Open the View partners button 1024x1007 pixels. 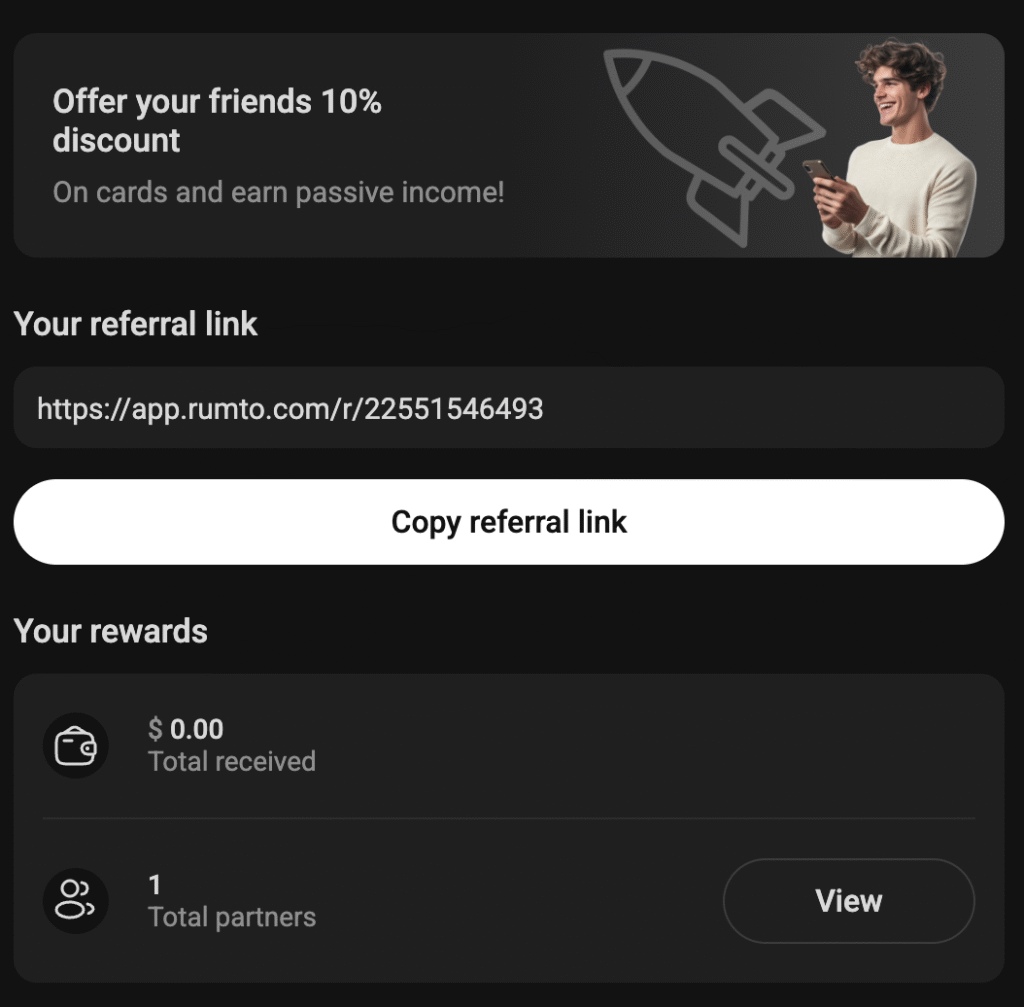[849, 901]
